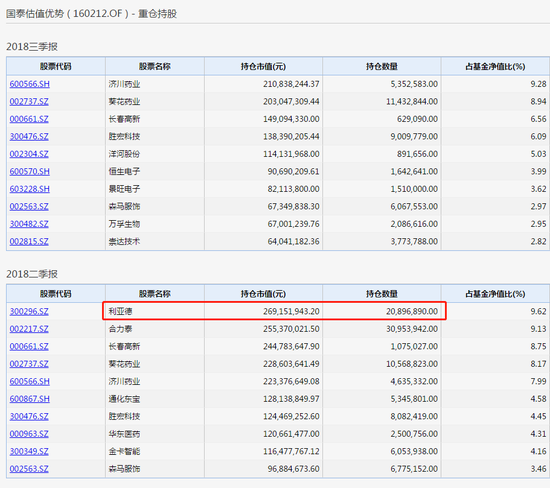Click market value 255,370,021.50

click(291, 329)
